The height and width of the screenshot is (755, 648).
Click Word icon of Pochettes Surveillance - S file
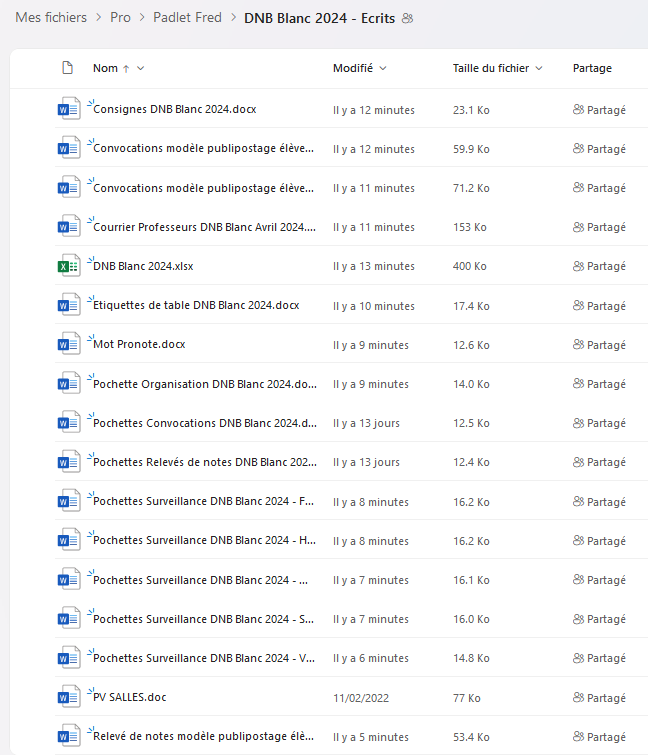(x=68, y=619)
